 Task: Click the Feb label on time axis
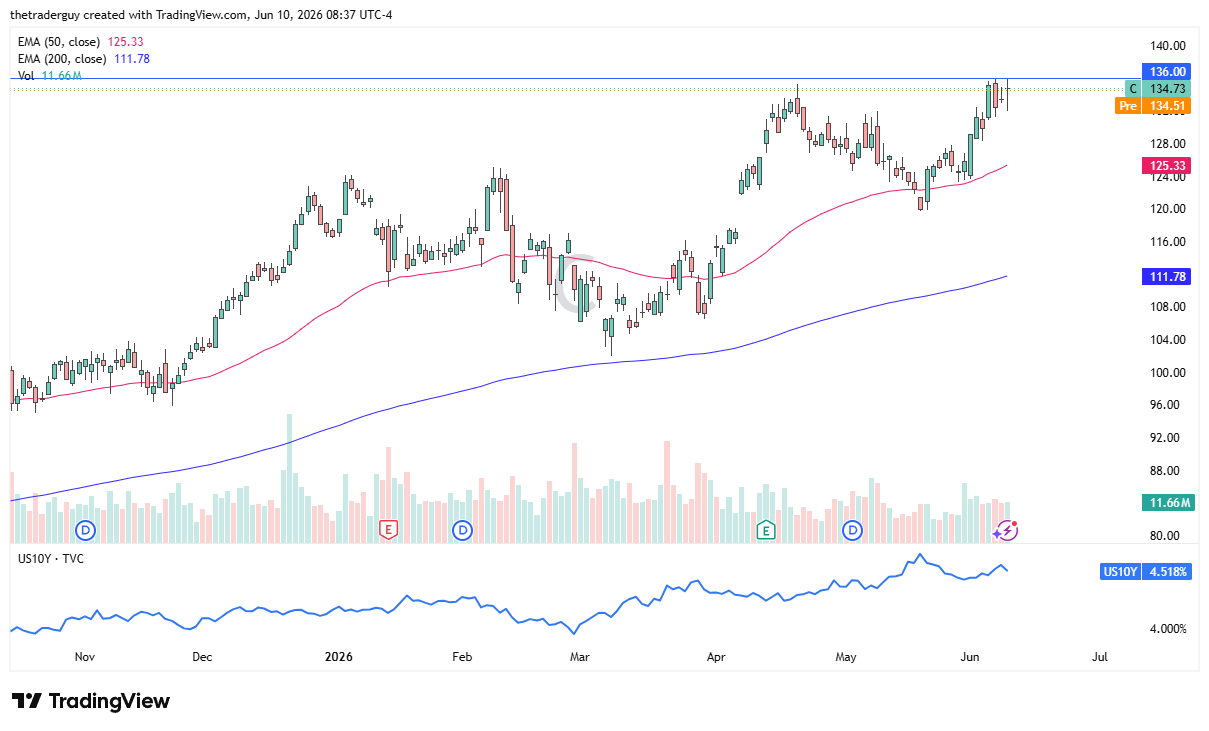coord(462,657)
